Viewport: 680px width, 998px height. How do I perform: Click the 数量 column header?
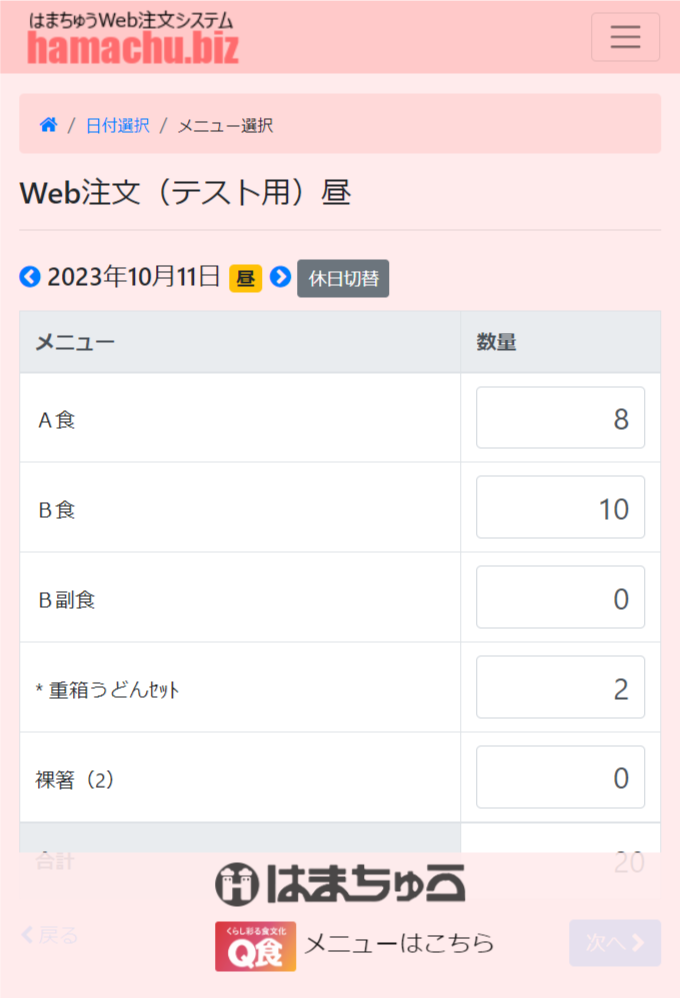[x=496, y=342]
